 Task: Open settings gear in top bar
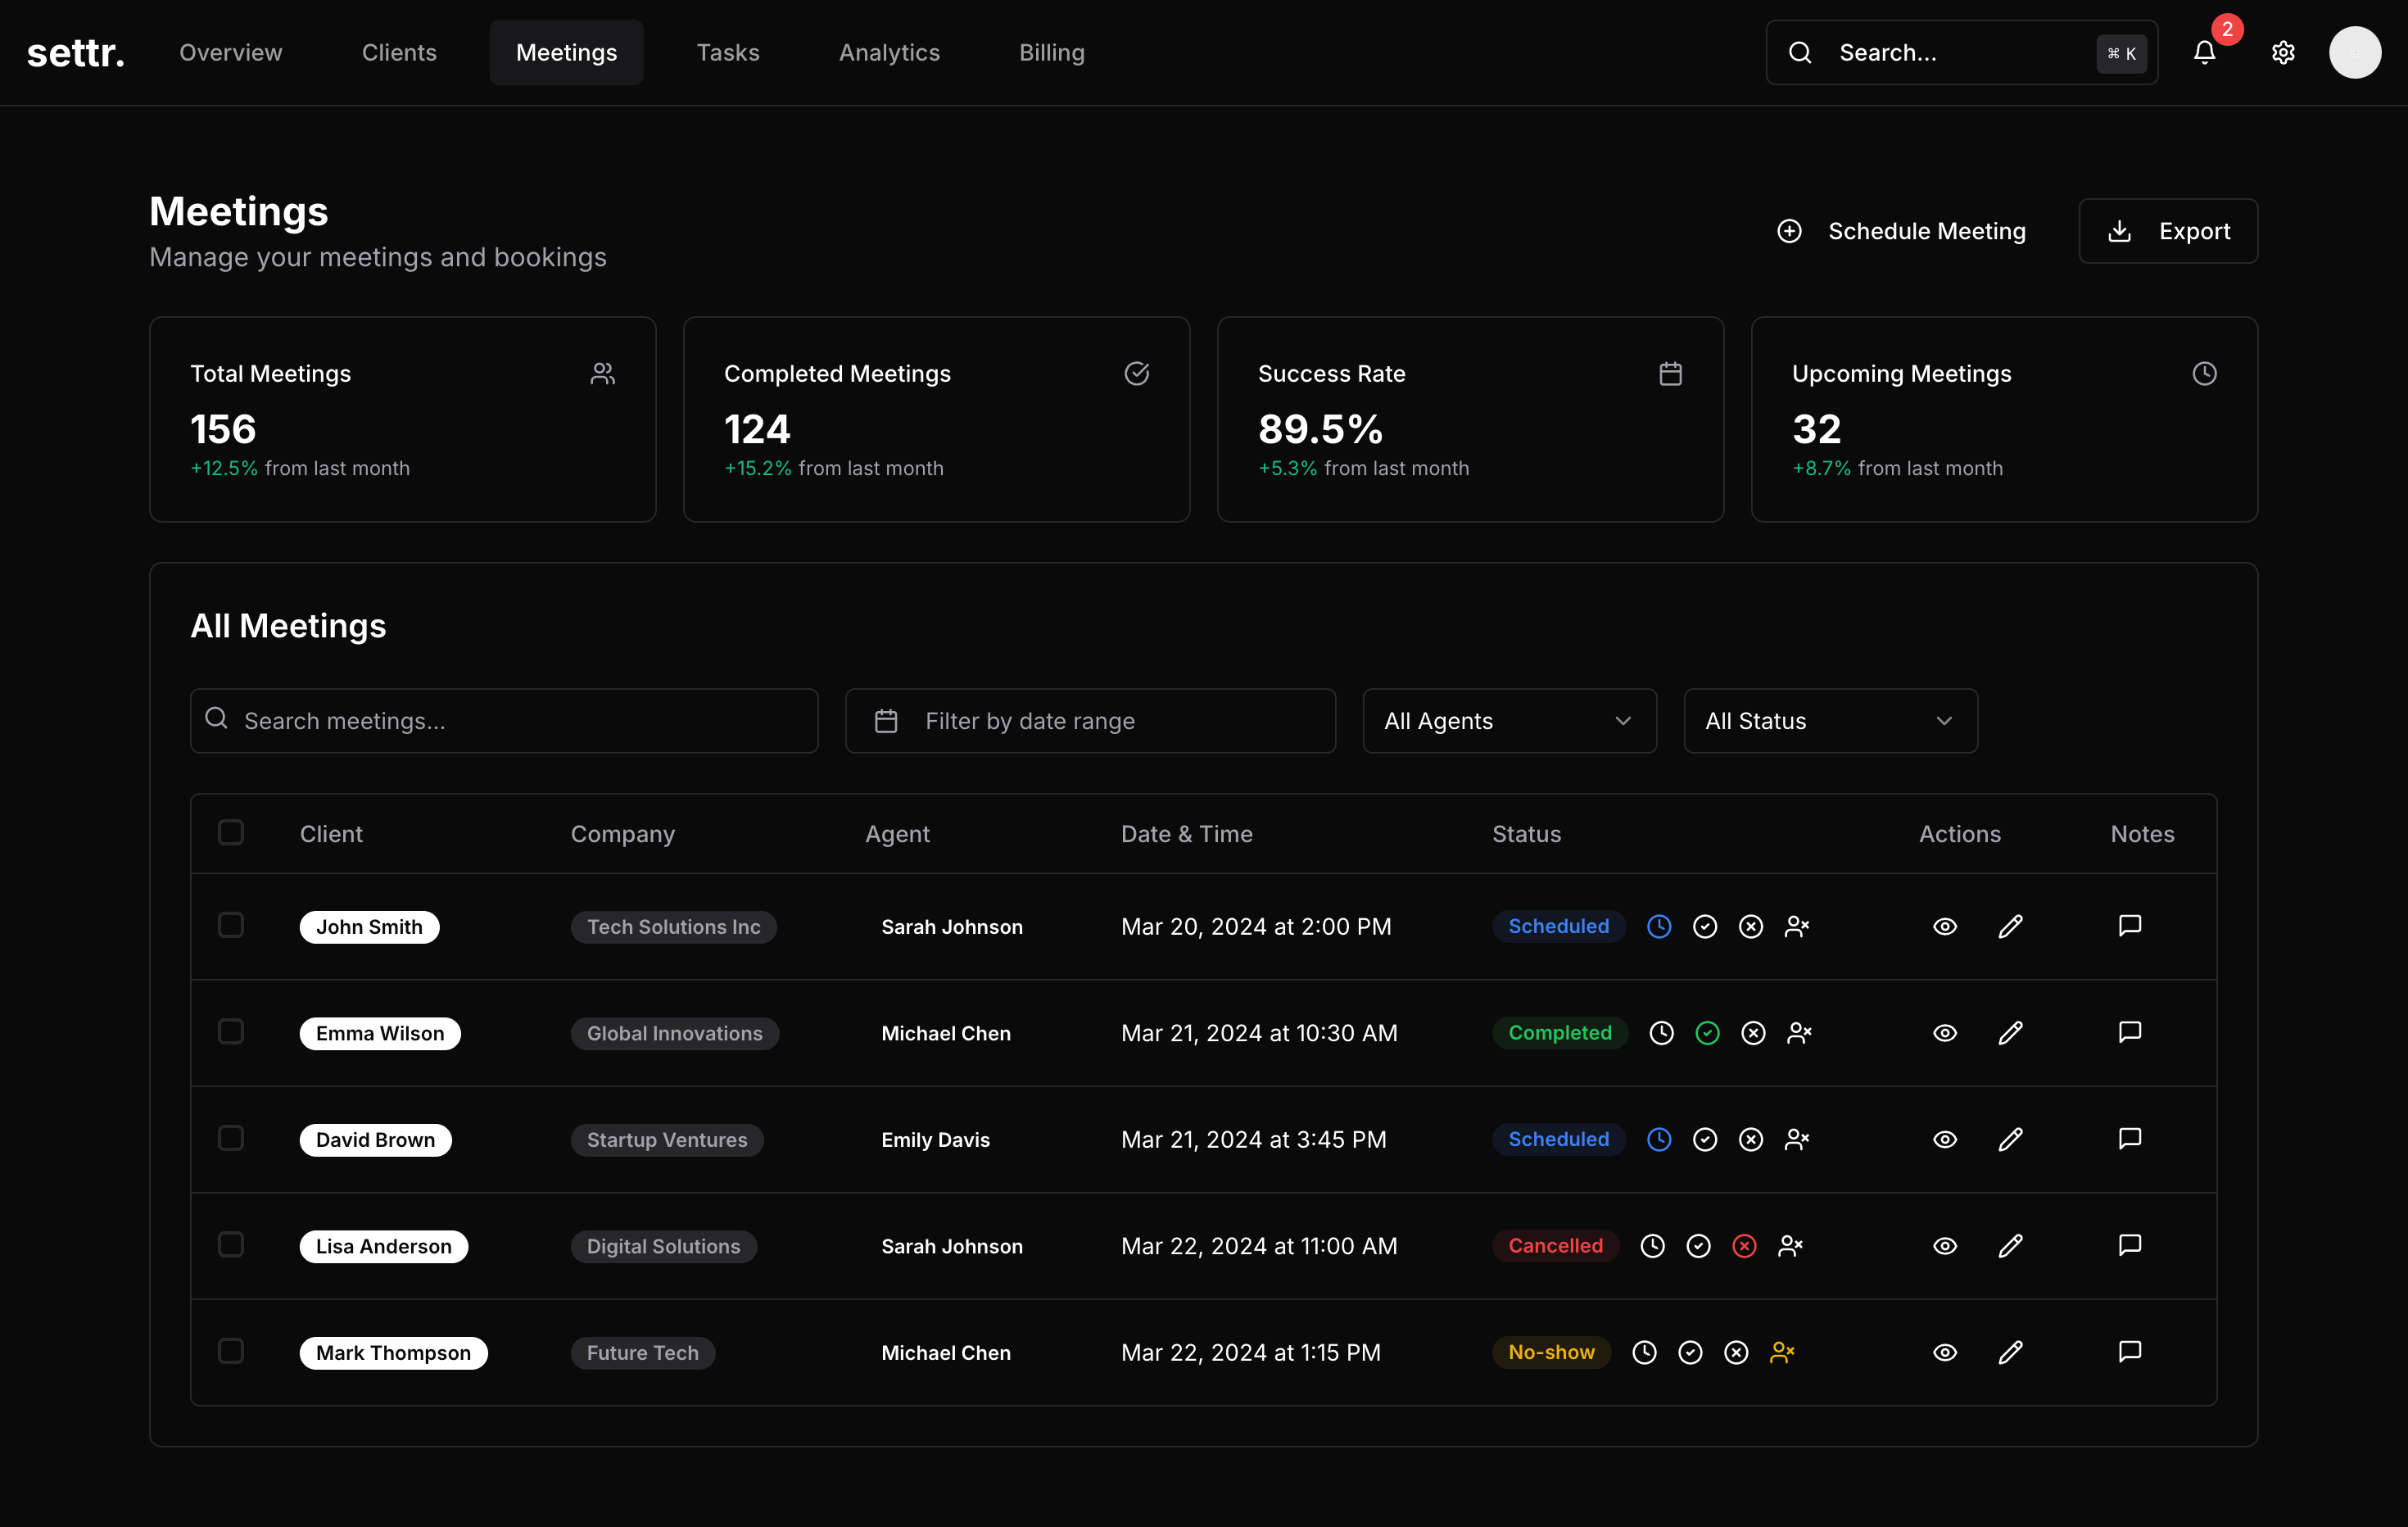(x=2283, y=53)
